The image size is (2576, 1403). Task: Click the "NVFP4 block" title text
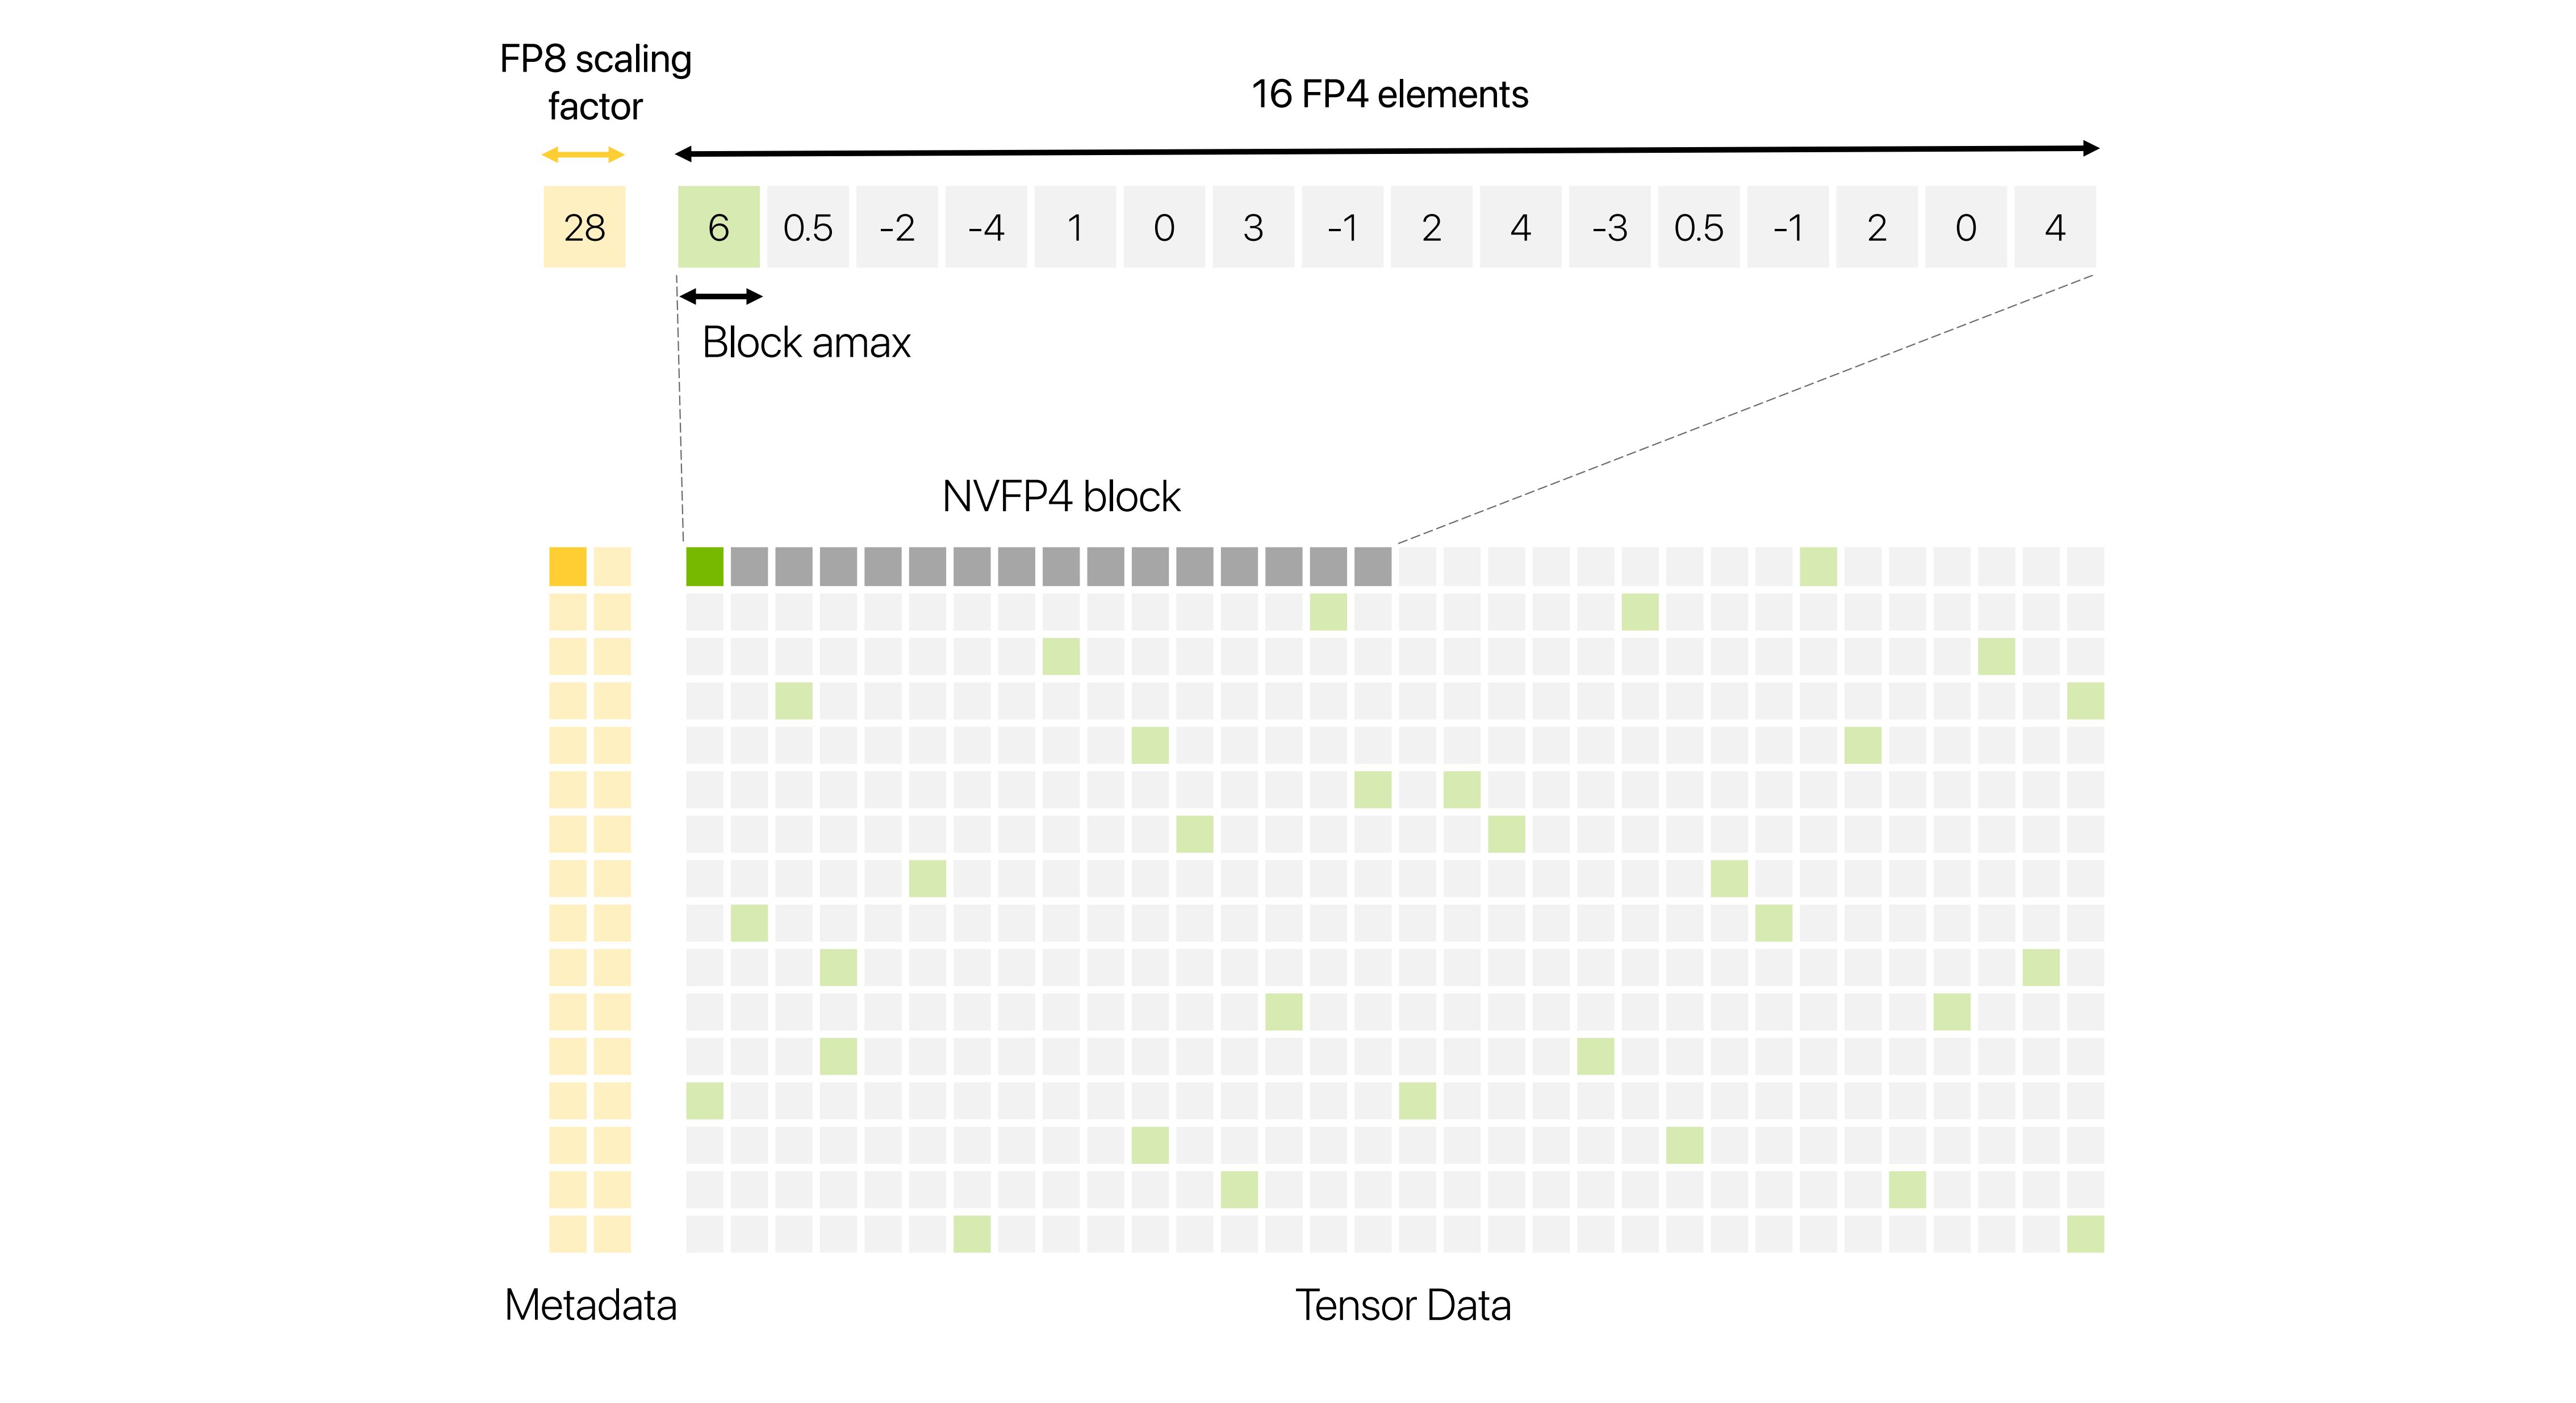(x=1061, y=496)
